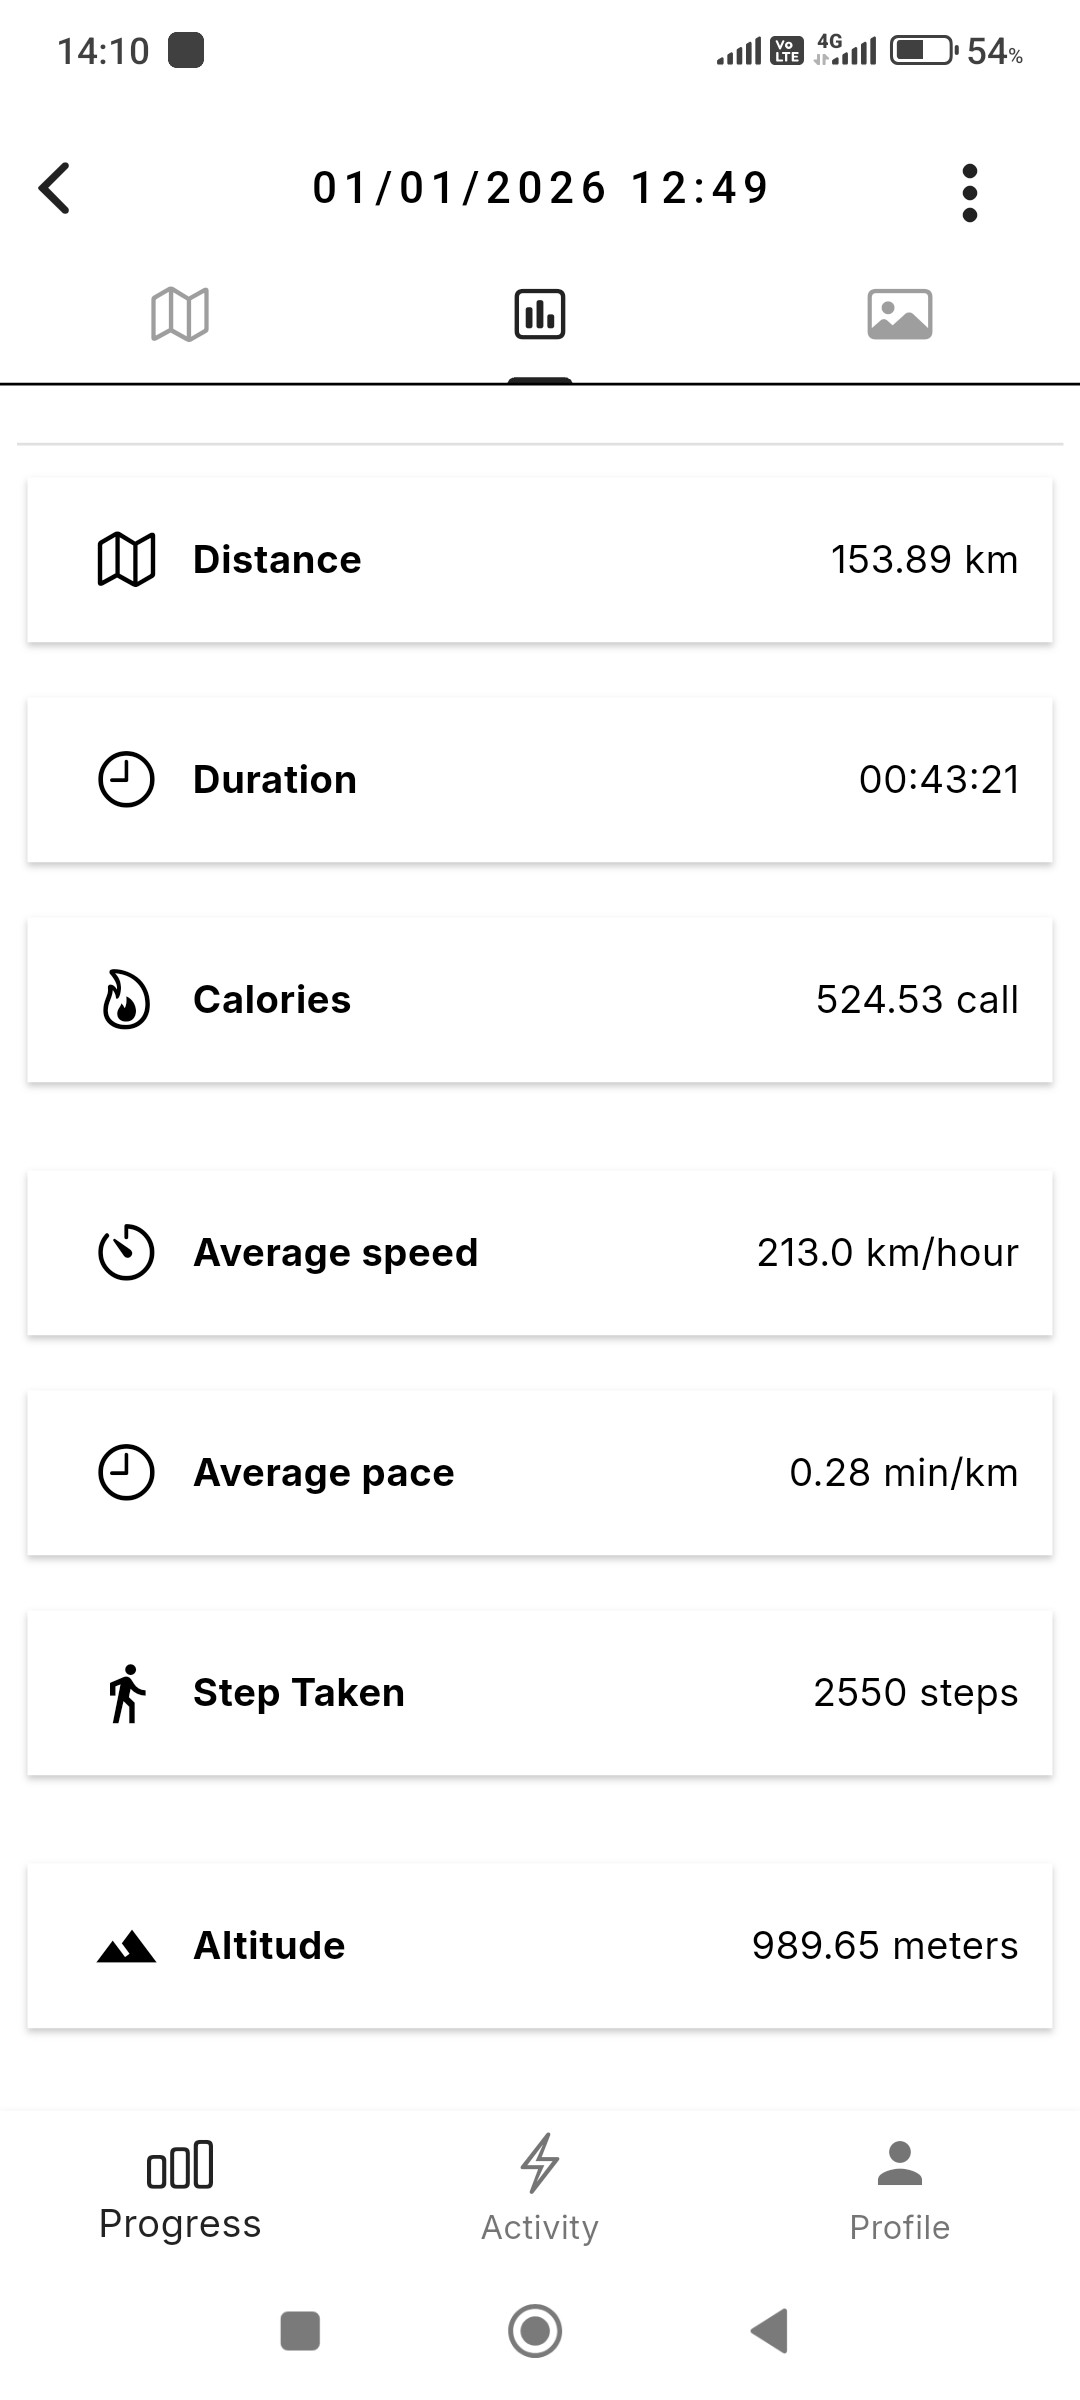Switch to the map view tab

[x=180, y=315]
